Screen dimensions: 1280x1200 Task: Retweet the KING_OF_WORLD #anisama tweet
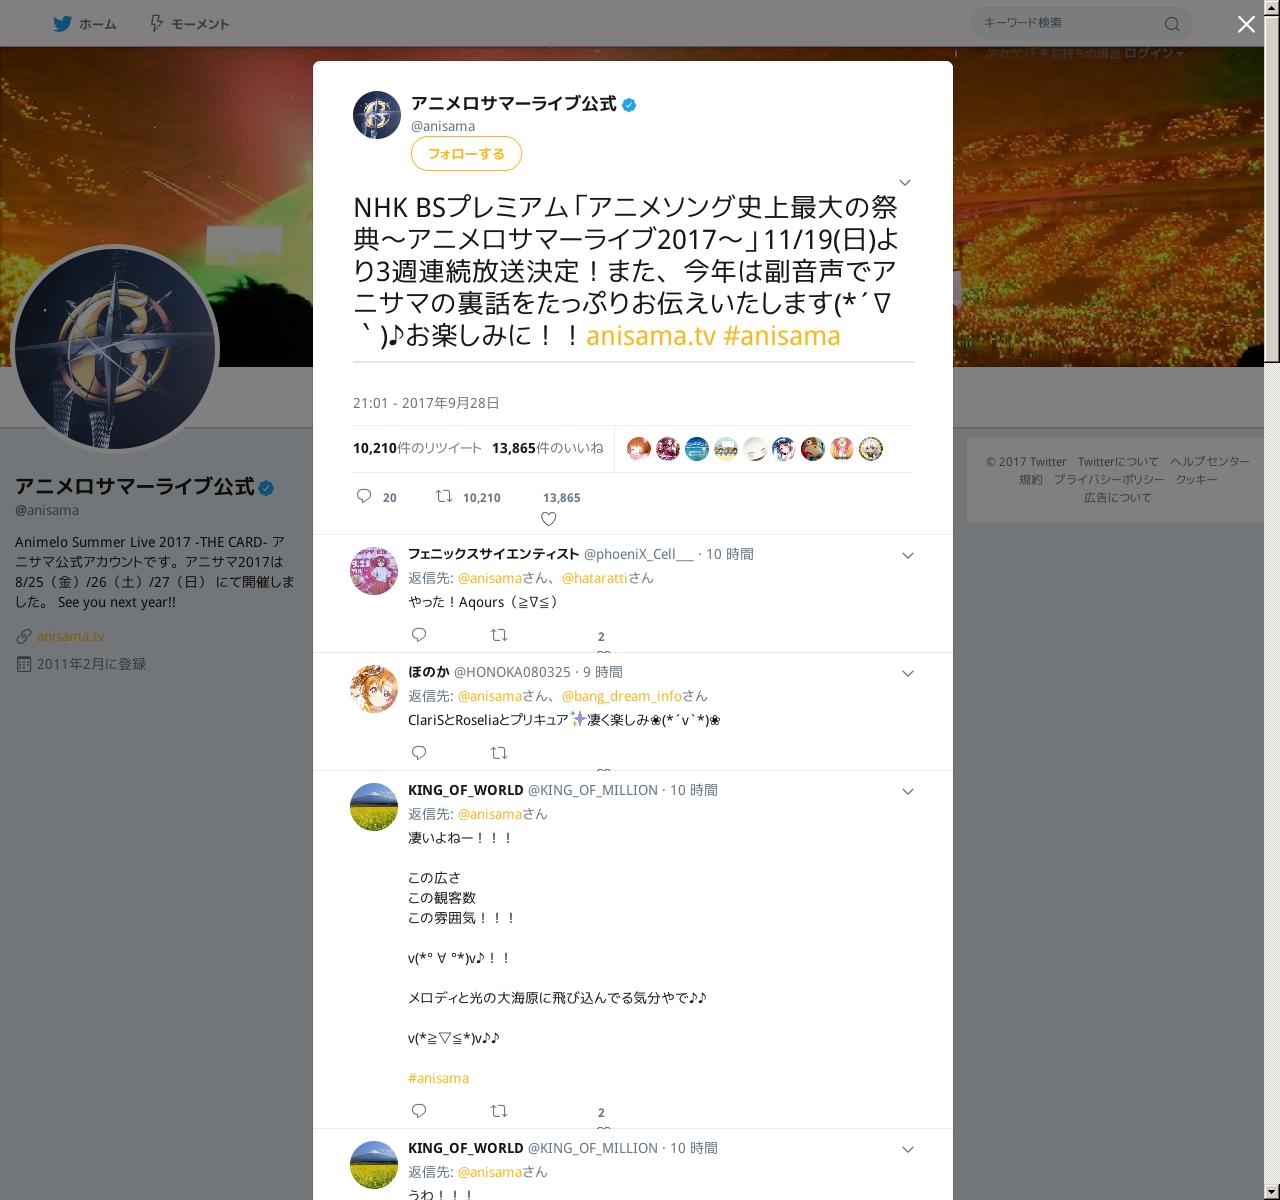tap(499, 1111)
